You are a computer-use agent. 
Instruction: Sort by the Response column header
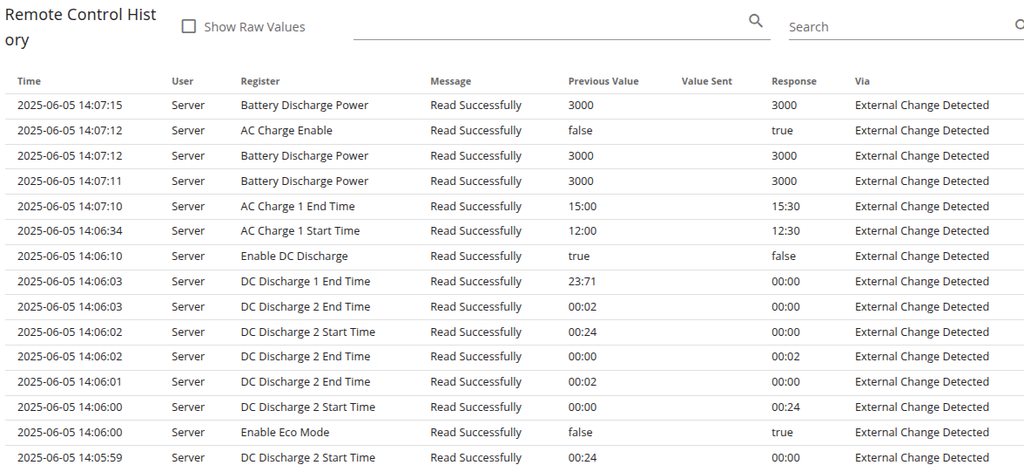793,81
